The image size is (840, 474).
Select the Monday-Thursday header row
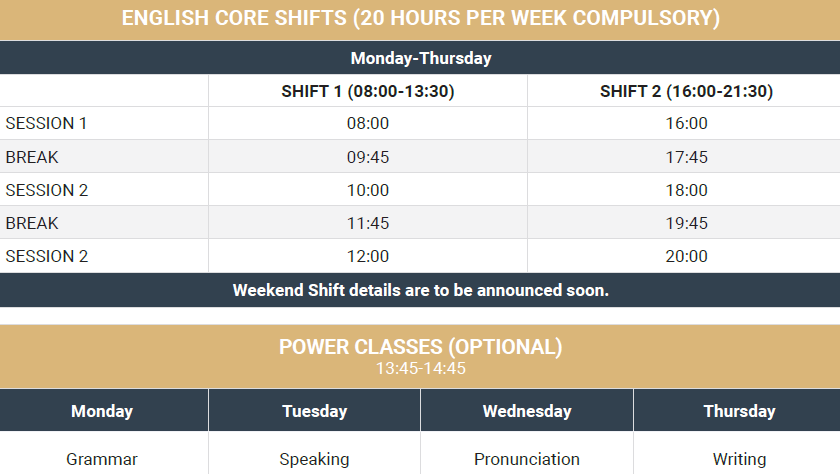420,58
